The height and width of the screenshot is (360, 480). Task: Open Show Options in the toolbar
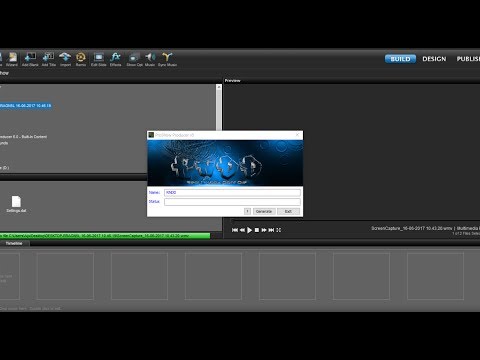coord(135,60)
